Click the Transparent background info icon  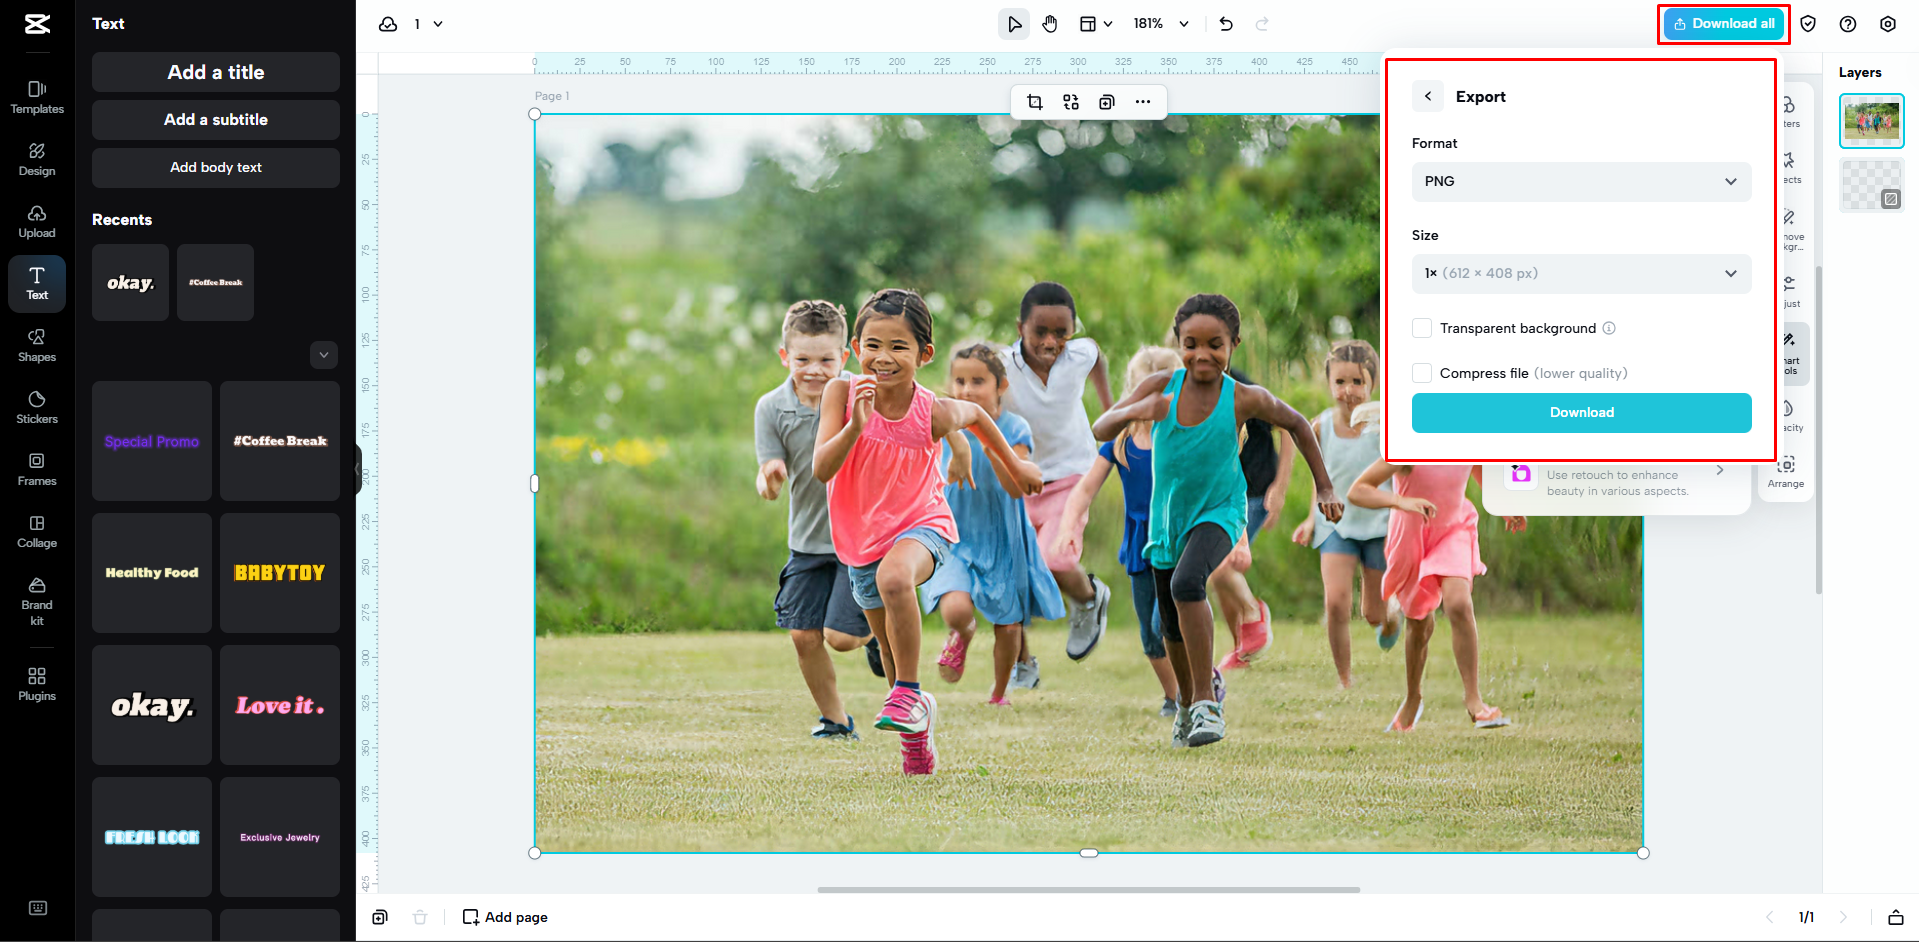click(x=1609, y=328)
